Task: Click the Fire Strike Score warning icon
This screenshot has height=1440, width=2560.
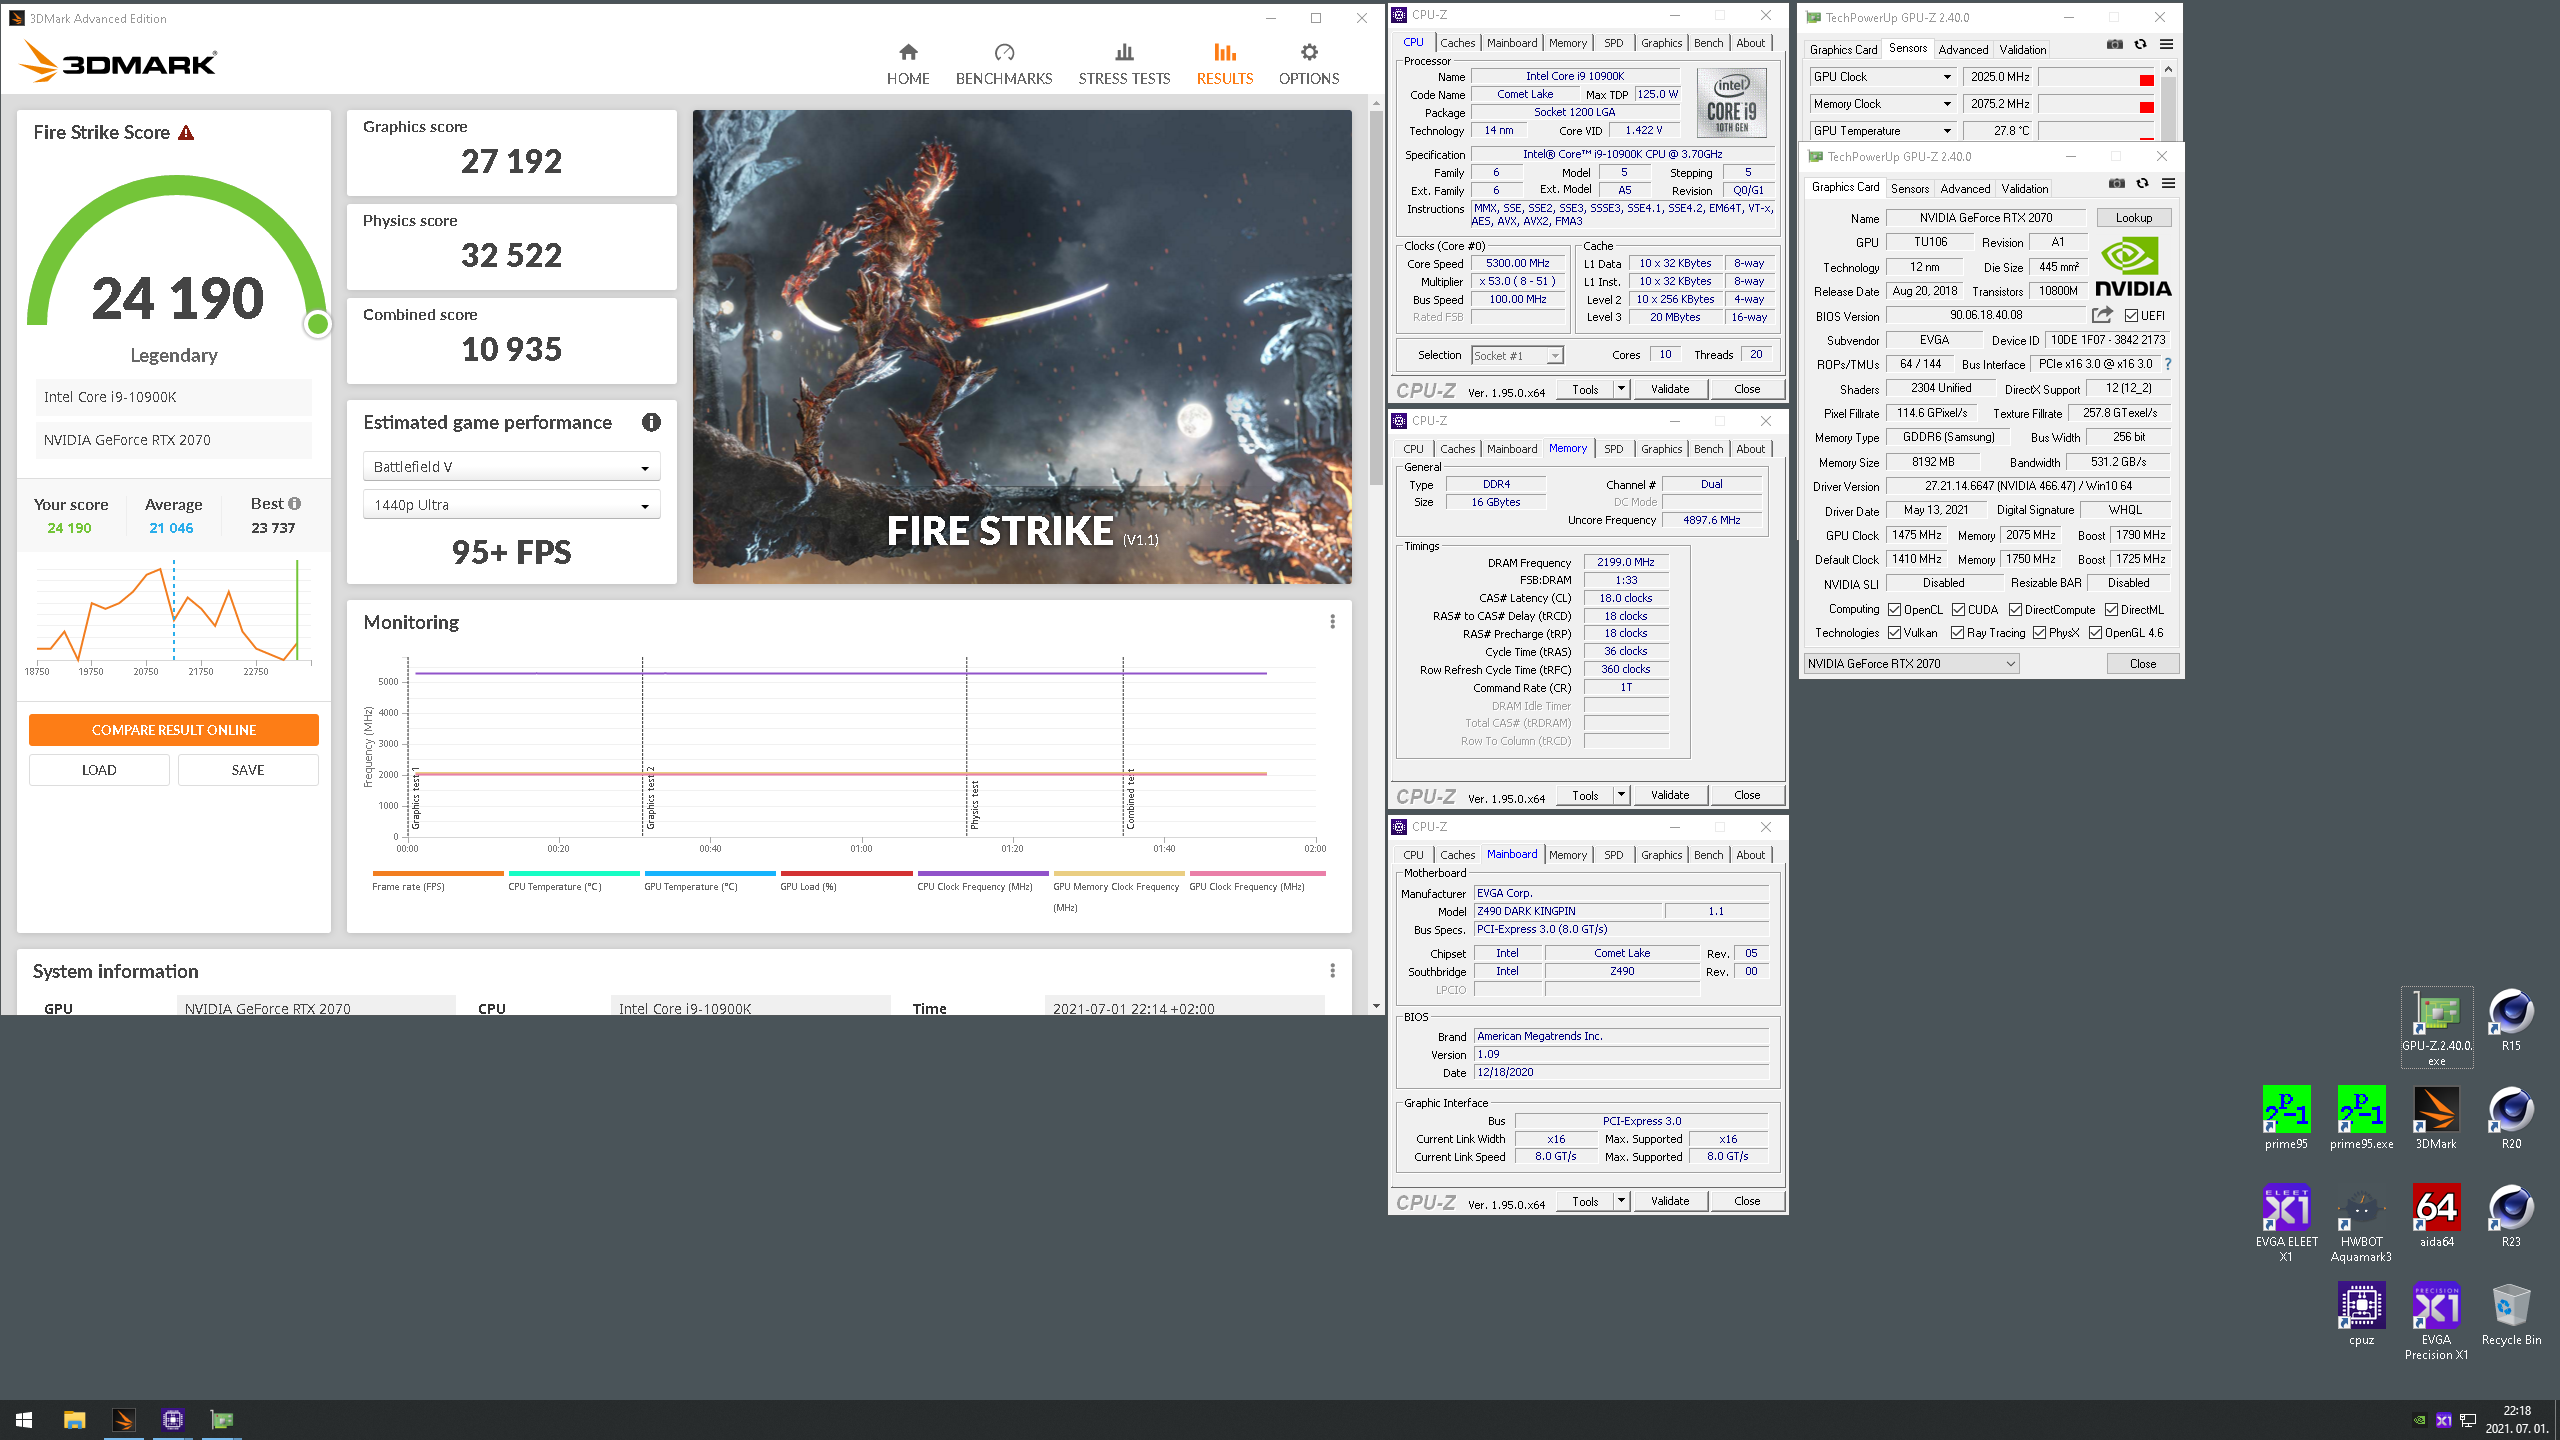Action: click(x=186, y=133)
